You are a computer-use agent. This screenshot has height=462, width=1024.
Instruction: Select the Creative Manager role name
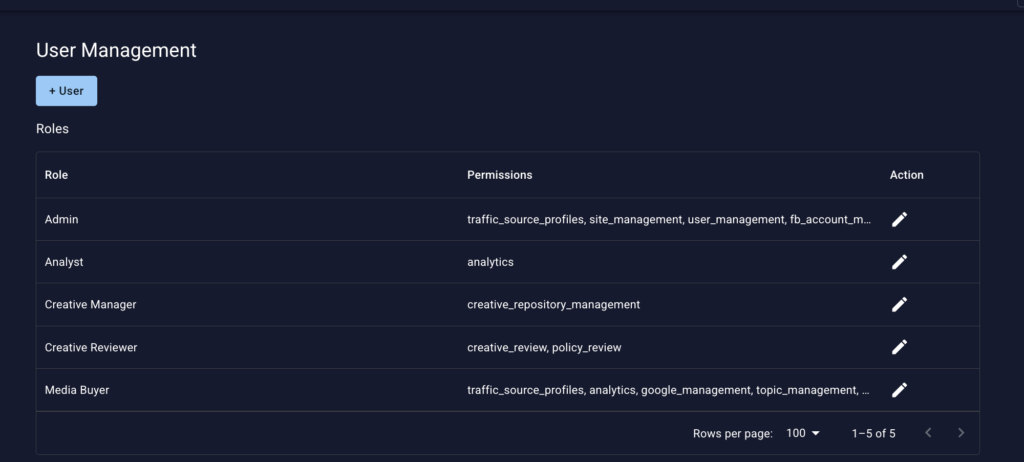point(90,305)
